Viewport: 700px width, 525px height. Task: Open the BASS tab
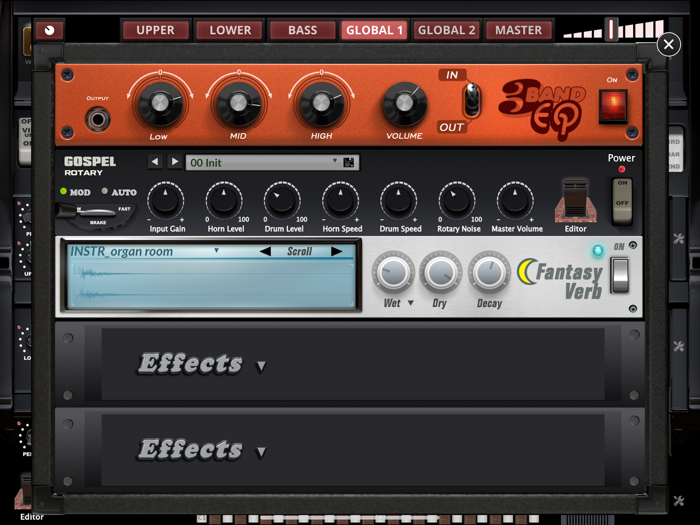click(302, 30)
